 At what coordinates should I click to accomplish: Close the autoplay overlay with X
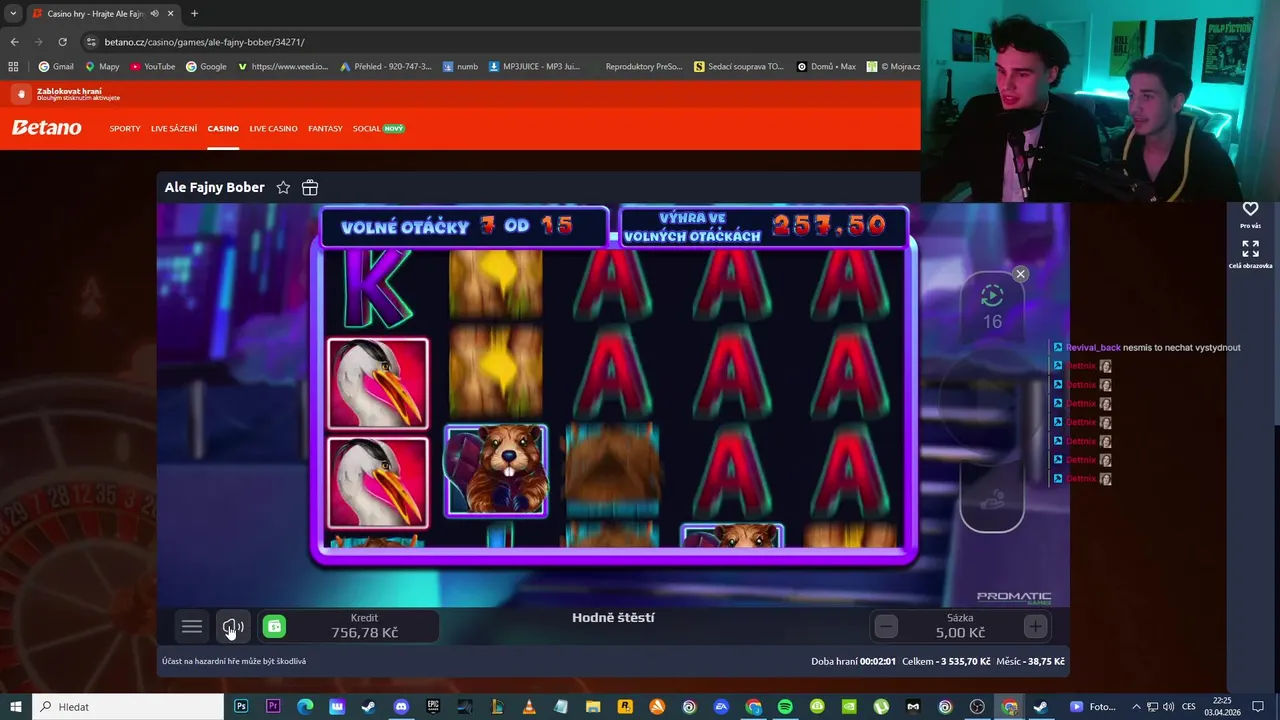[1020, 274]
